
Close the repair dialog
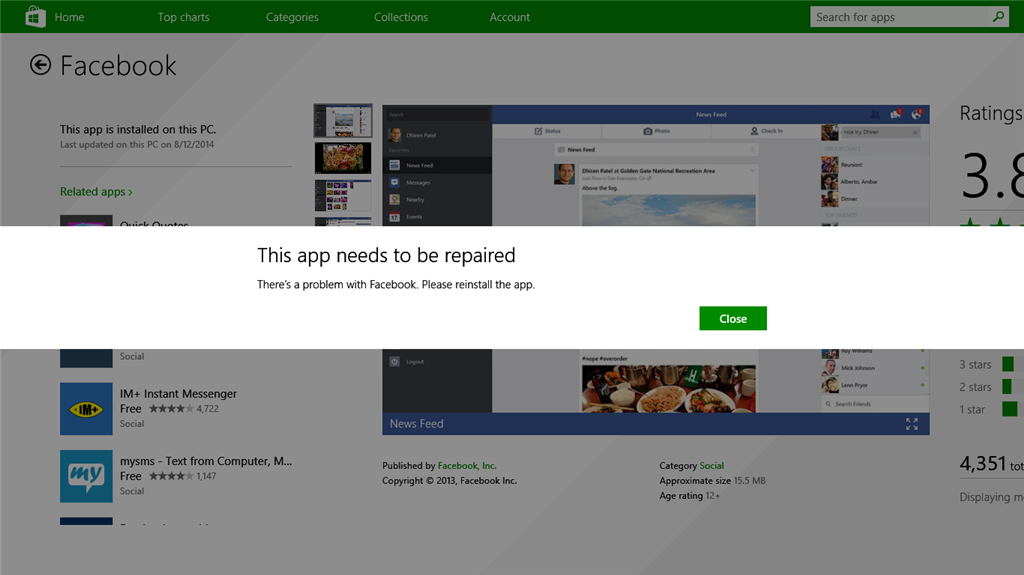pos(733,318)
